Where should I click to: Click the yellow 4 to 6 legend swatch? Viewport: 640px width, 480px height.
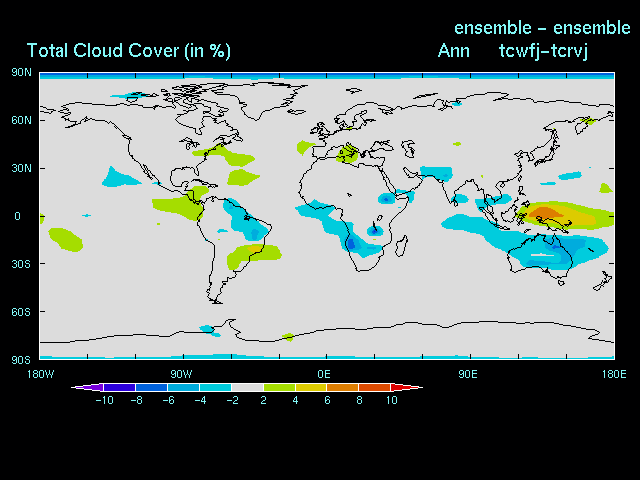[x=311, y=387]
